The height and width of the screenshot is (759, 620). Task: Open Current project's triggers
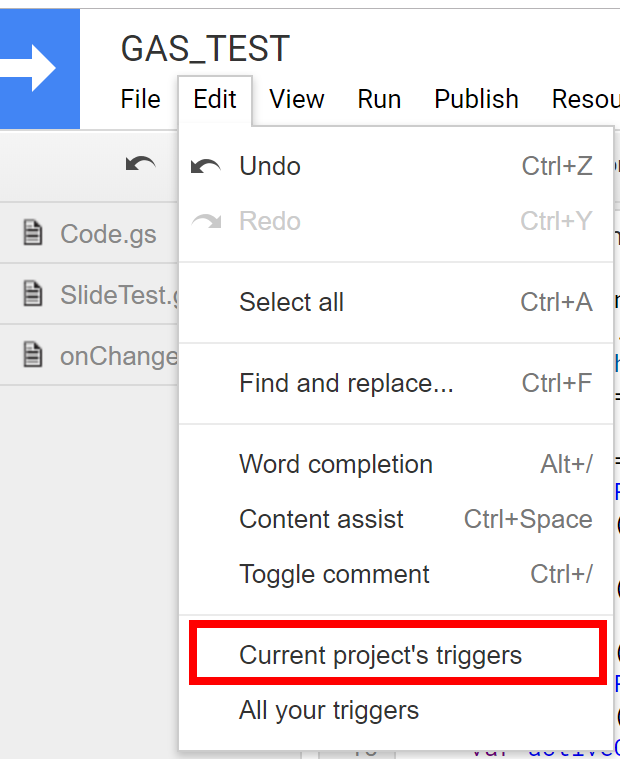tap(396, 655)
